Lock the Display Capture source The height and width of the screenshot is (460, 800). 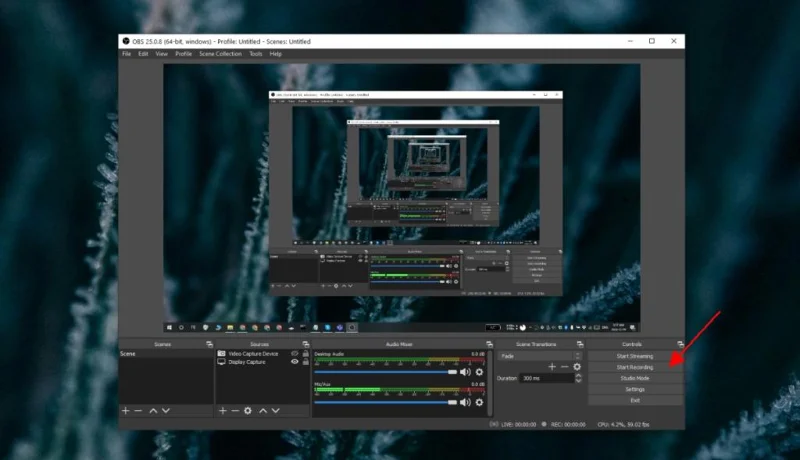[306, 362]
